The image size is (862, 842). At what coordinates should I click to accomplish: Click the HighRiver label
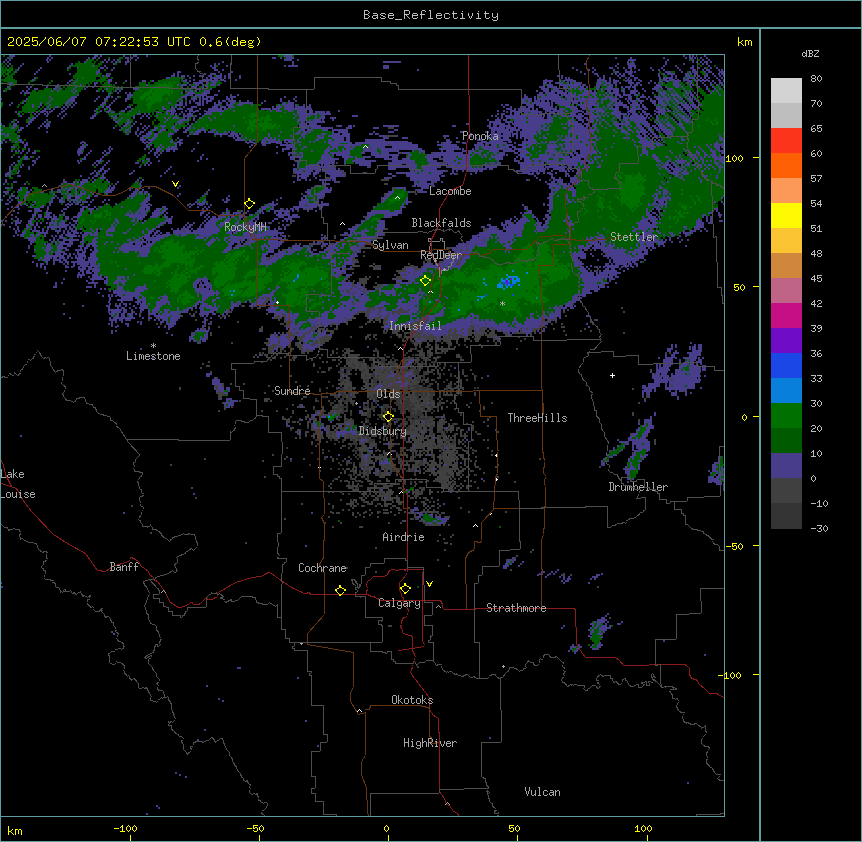(x=430, y=743)
